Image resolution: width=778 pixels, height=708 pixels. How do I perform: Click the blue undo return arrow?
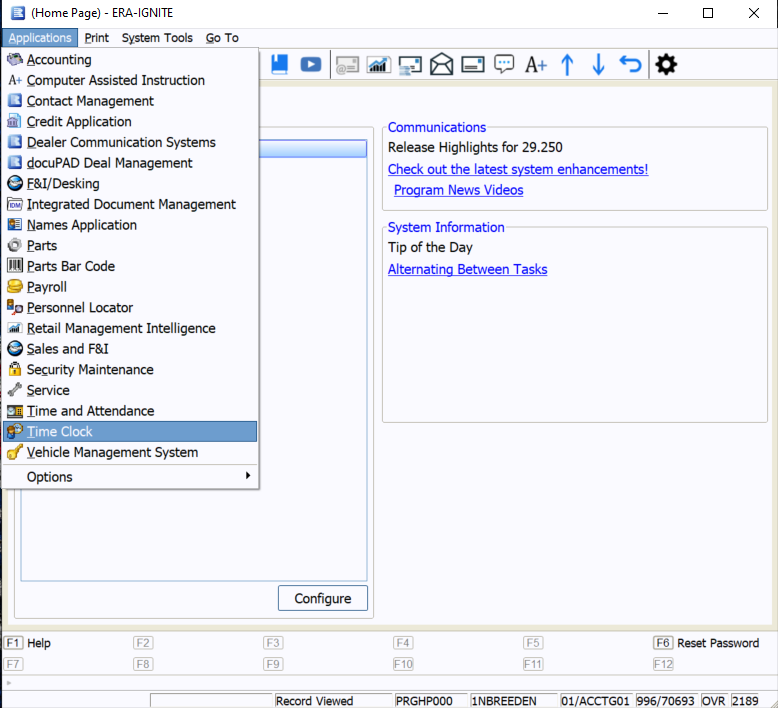coord(630,64)
